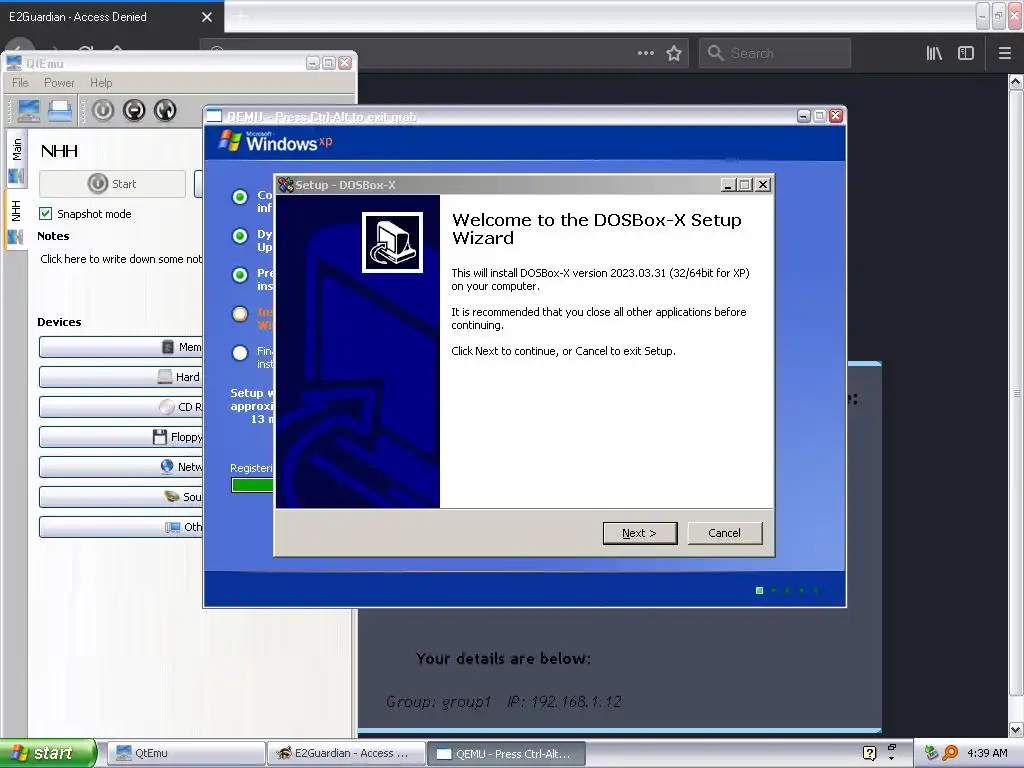
Task: Click the first green progress dot in XP setup
Action: click(760, 590)
